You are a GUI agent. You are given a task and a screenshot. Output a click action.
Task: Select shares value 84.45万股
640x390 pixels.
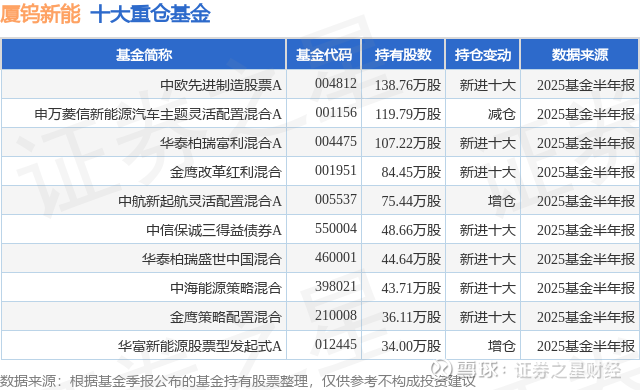point(411,172)
